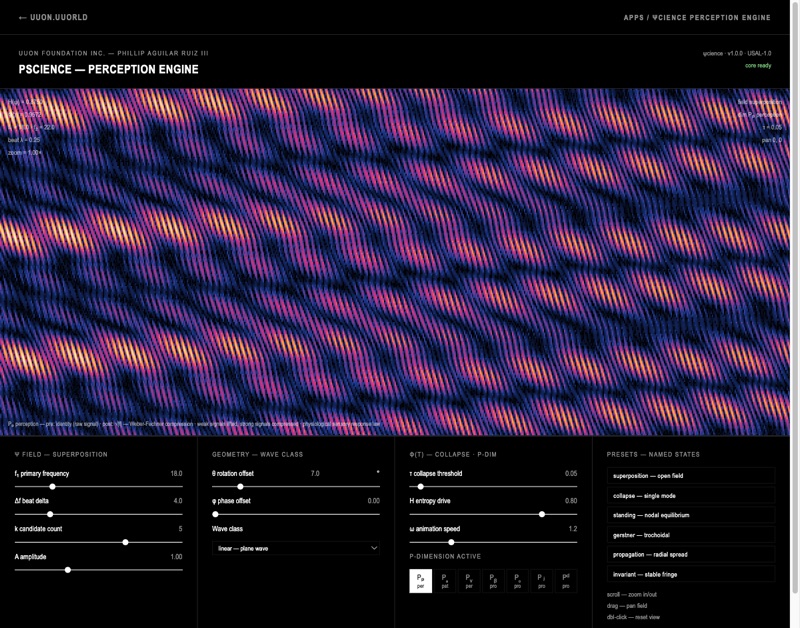
Task: Apply the propagation — radial spread preset
Action: (x=691, y=555)
